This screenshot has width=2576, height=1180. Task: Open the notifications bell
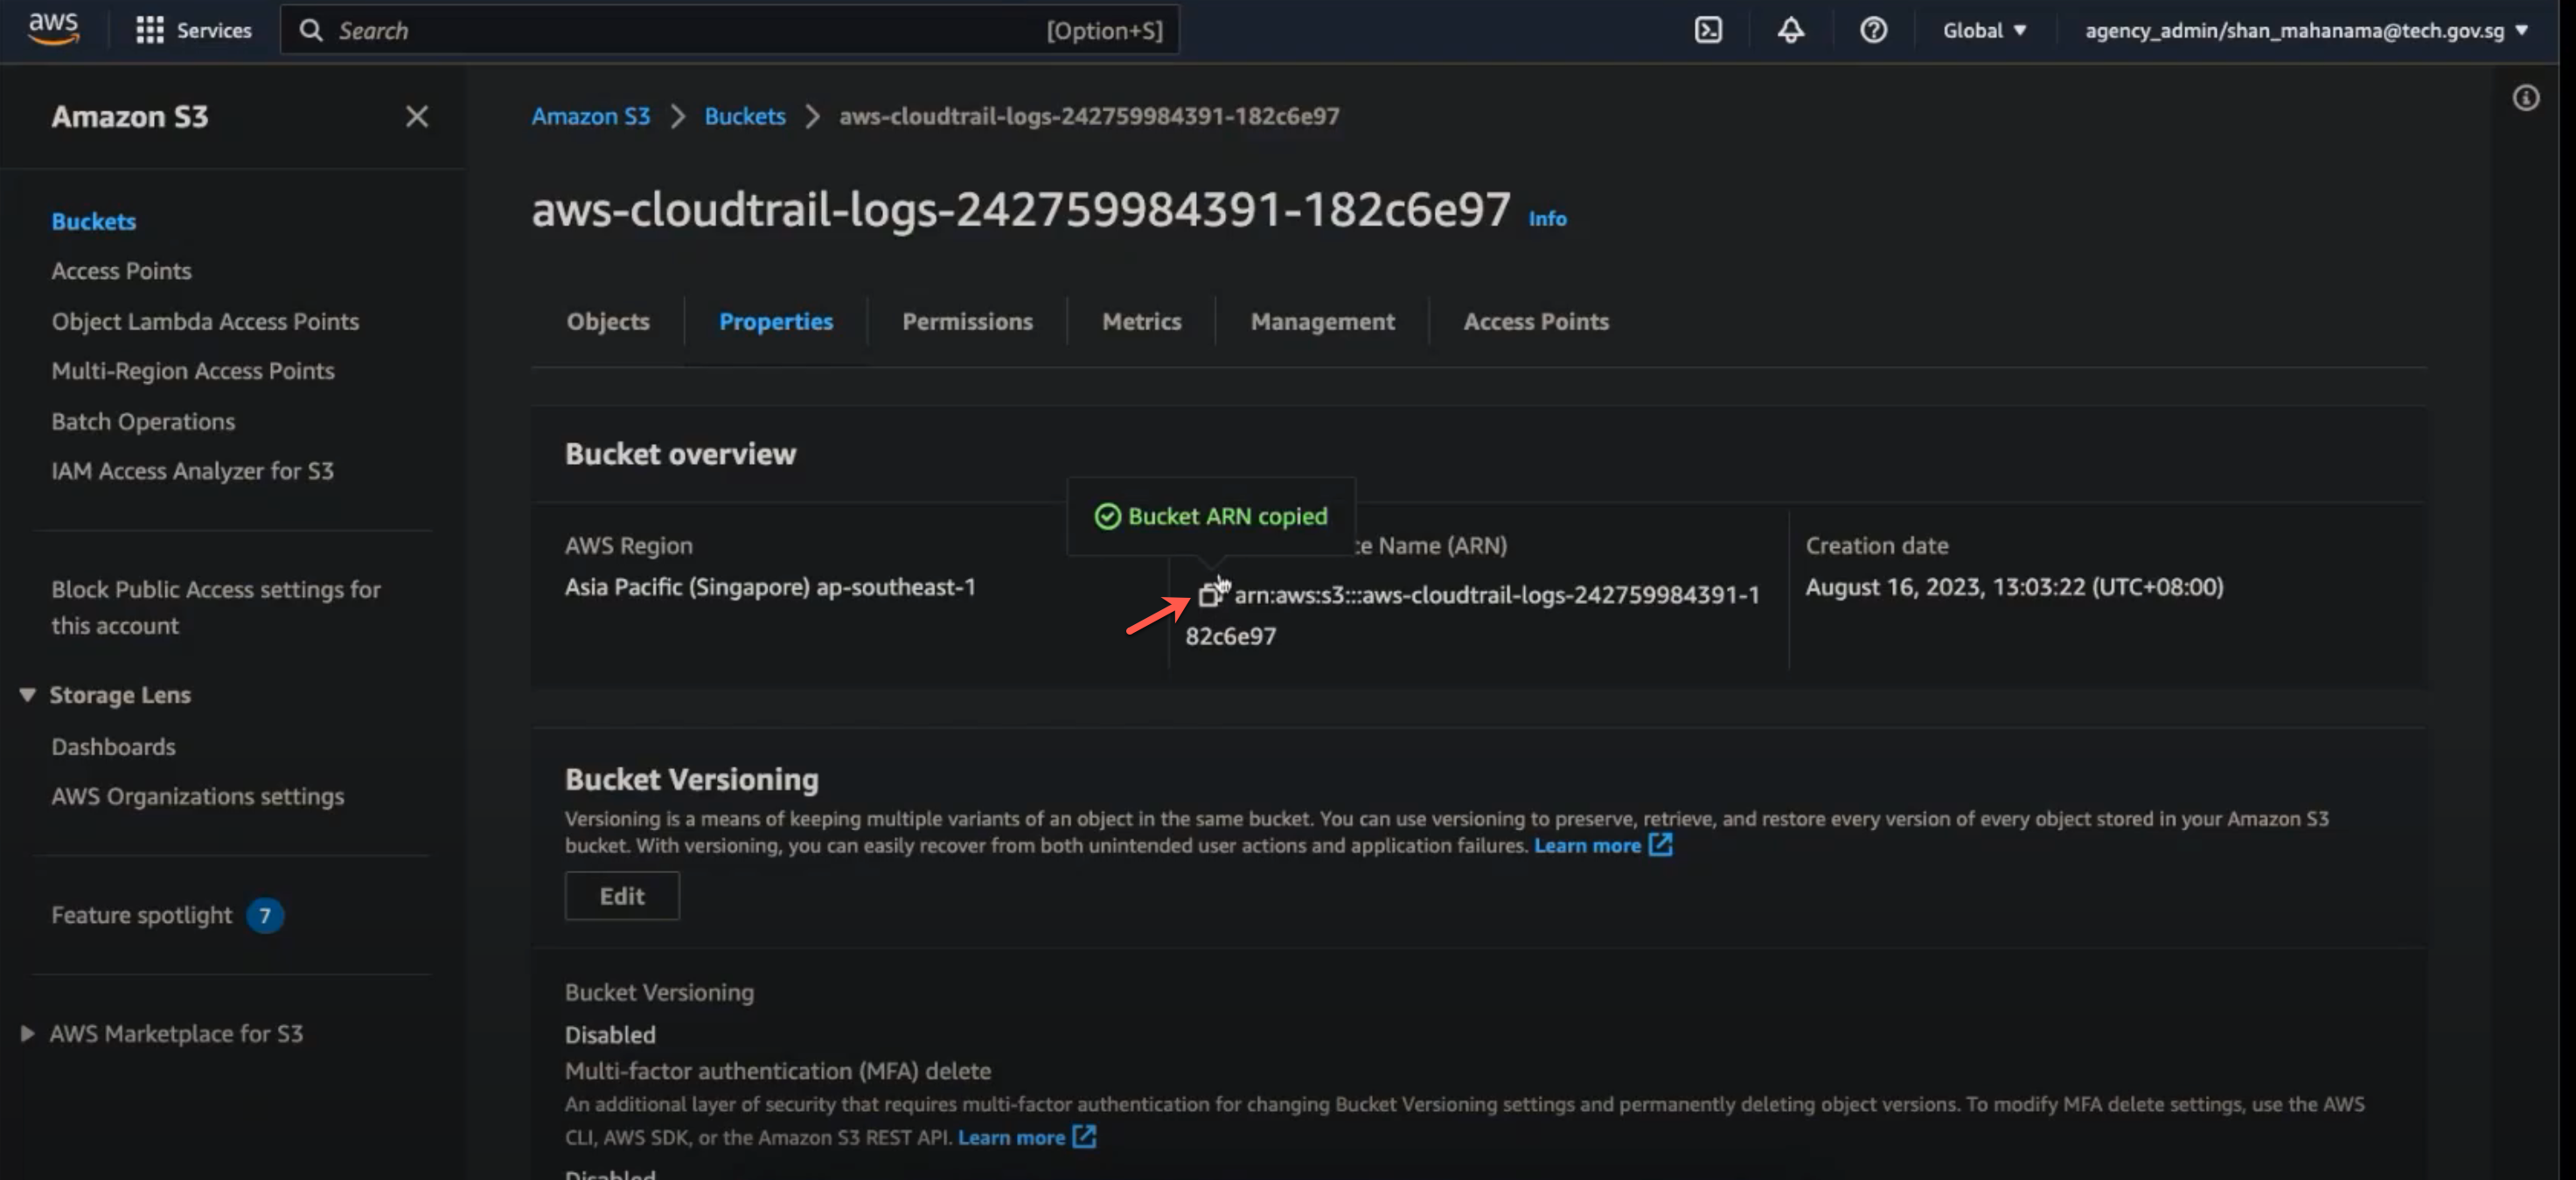click(1789, 30)
